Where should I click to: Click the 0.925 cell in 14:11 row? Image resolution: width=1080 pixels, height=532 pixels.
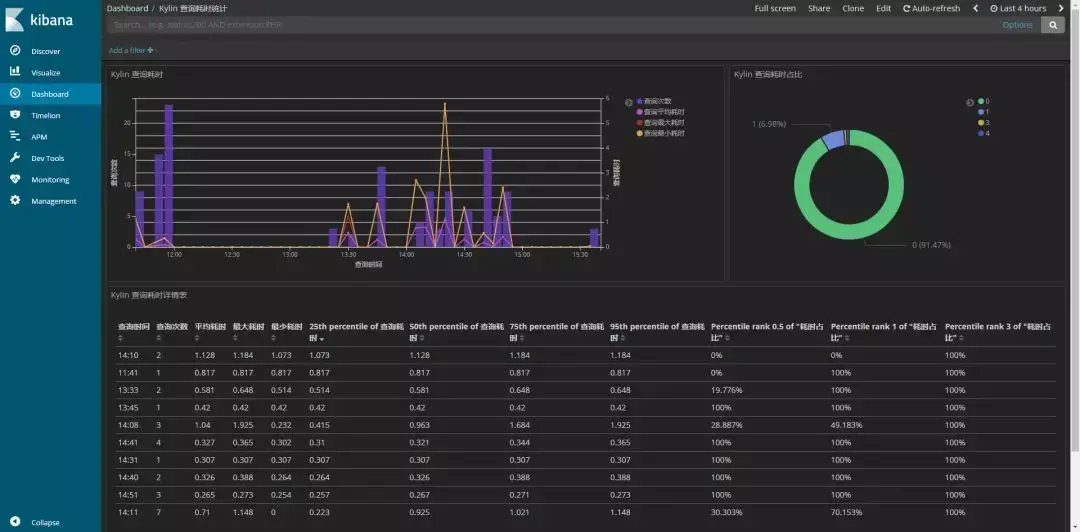pyautogui.click(x=420, y=512)
